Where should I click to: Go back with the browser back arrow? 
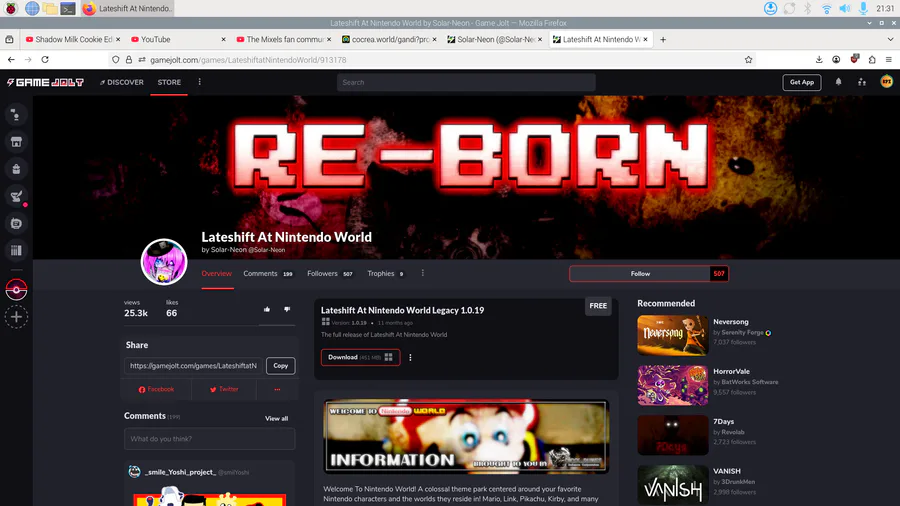(11, 60)
